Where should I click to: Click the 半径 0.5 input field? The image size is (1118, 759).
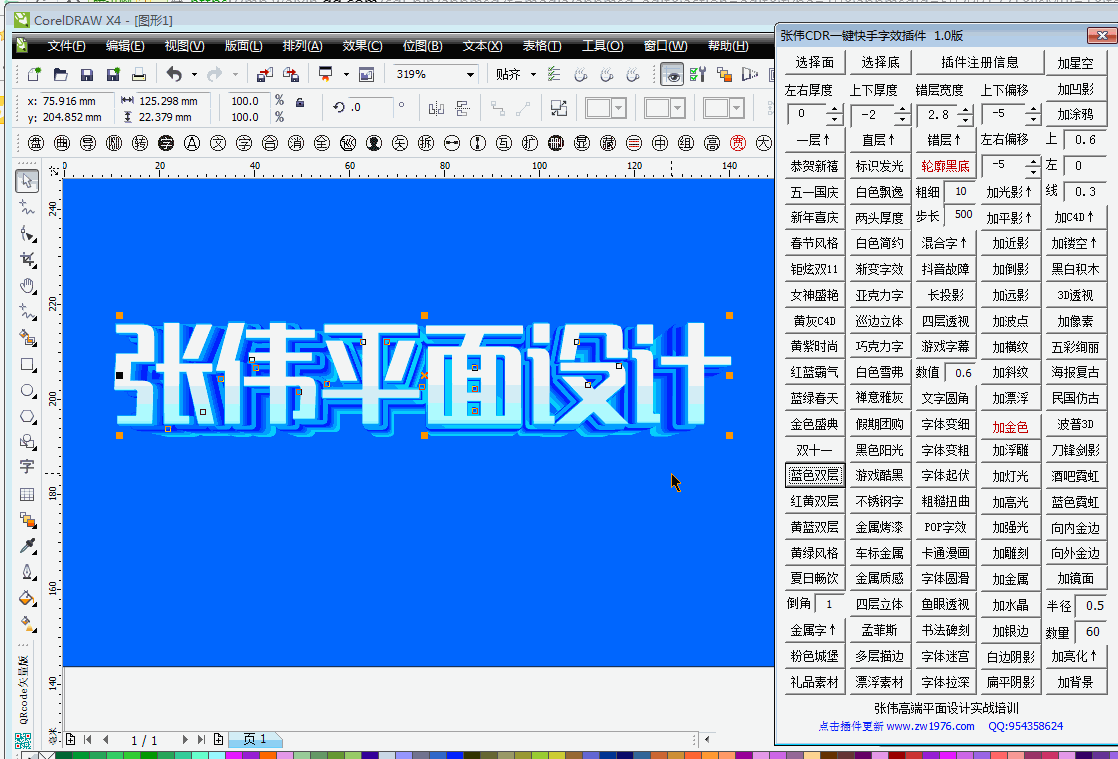pyautogui.click(x=1091, y=605)
